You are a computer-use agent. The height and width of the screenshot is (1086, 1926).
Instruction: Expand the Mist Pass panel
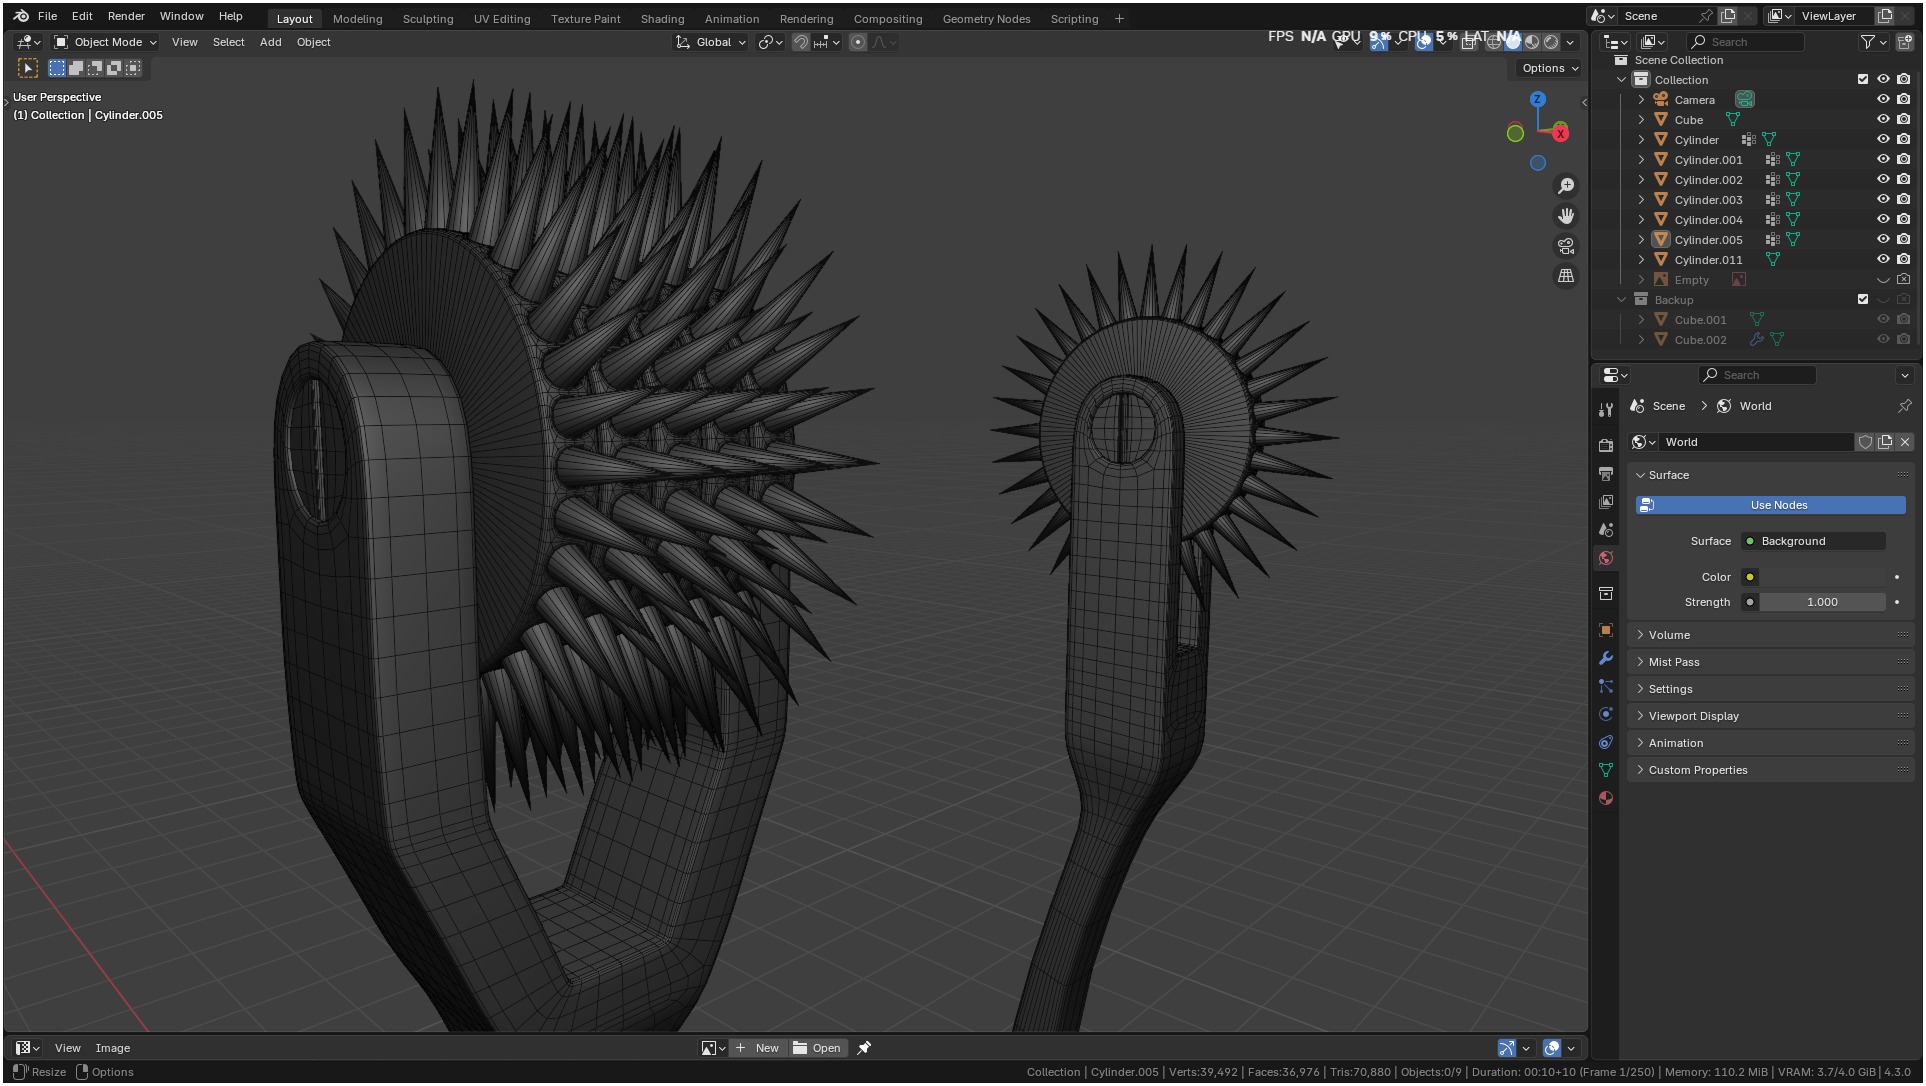(x=1674, y=662)
